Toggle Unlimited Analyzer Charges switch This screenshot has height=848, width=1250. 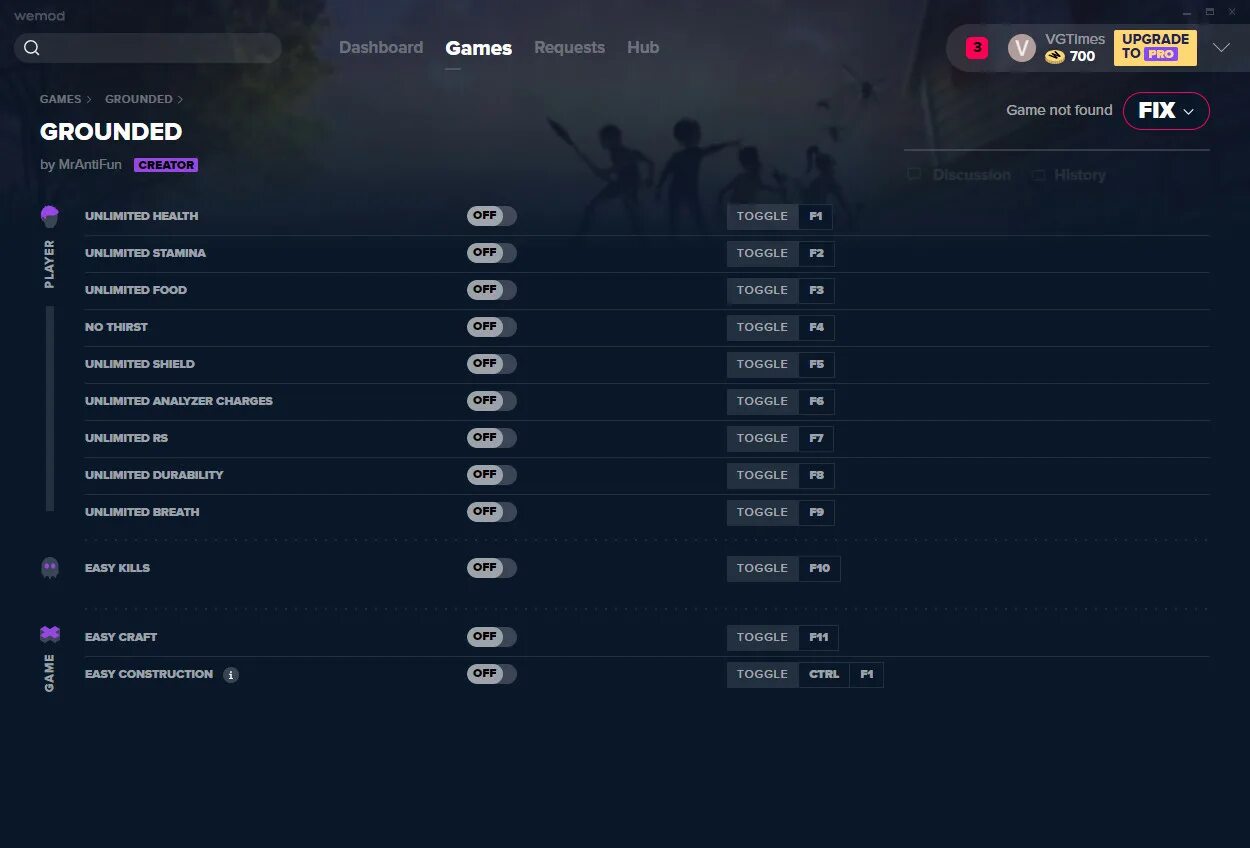(x=492, y=401)
